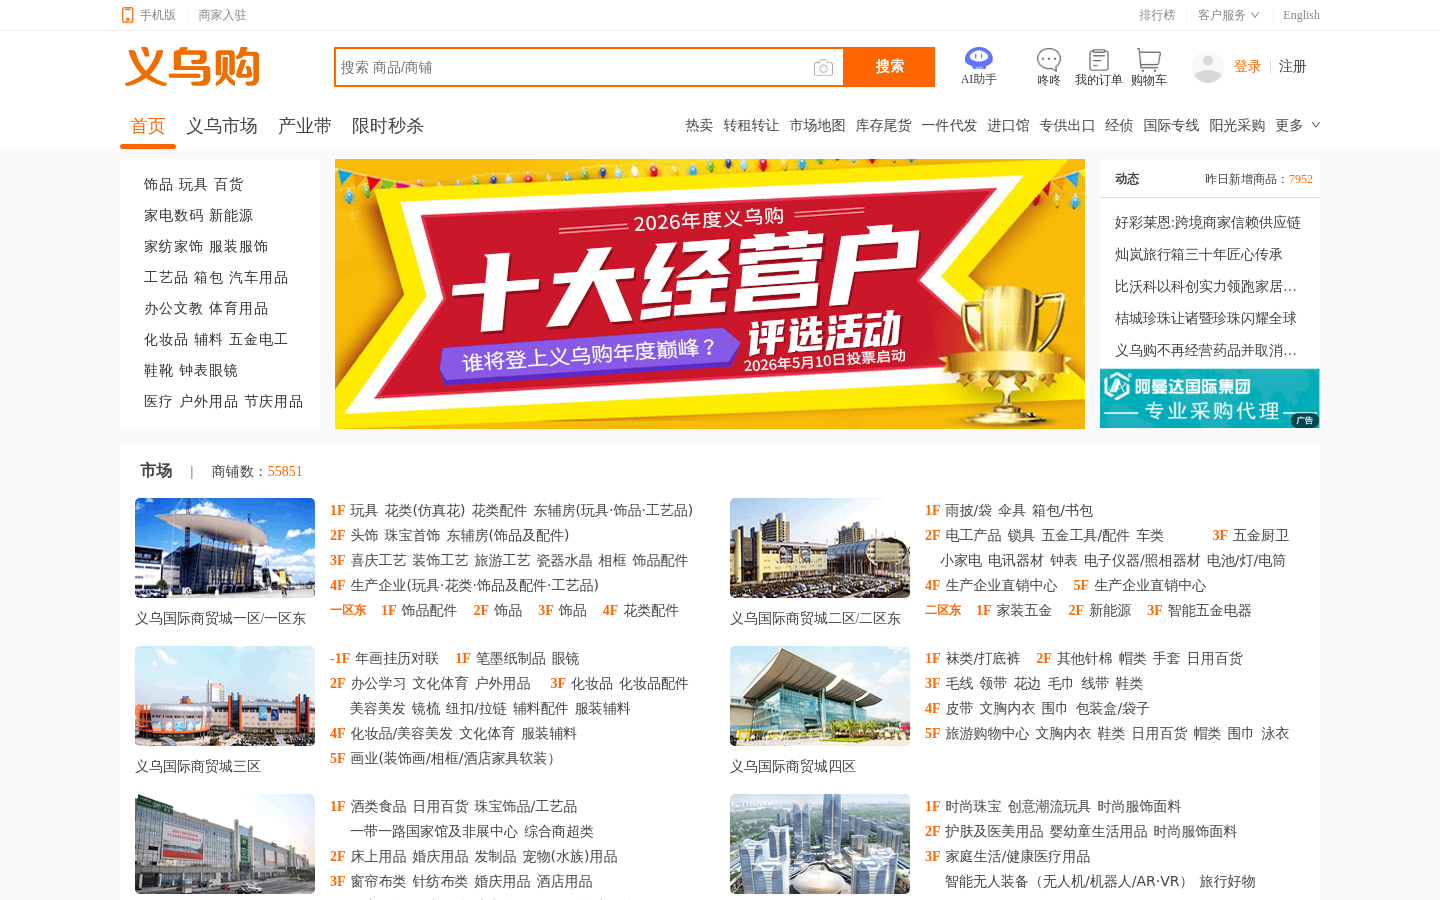Open the 排行榜 link

click(1157, 15)
